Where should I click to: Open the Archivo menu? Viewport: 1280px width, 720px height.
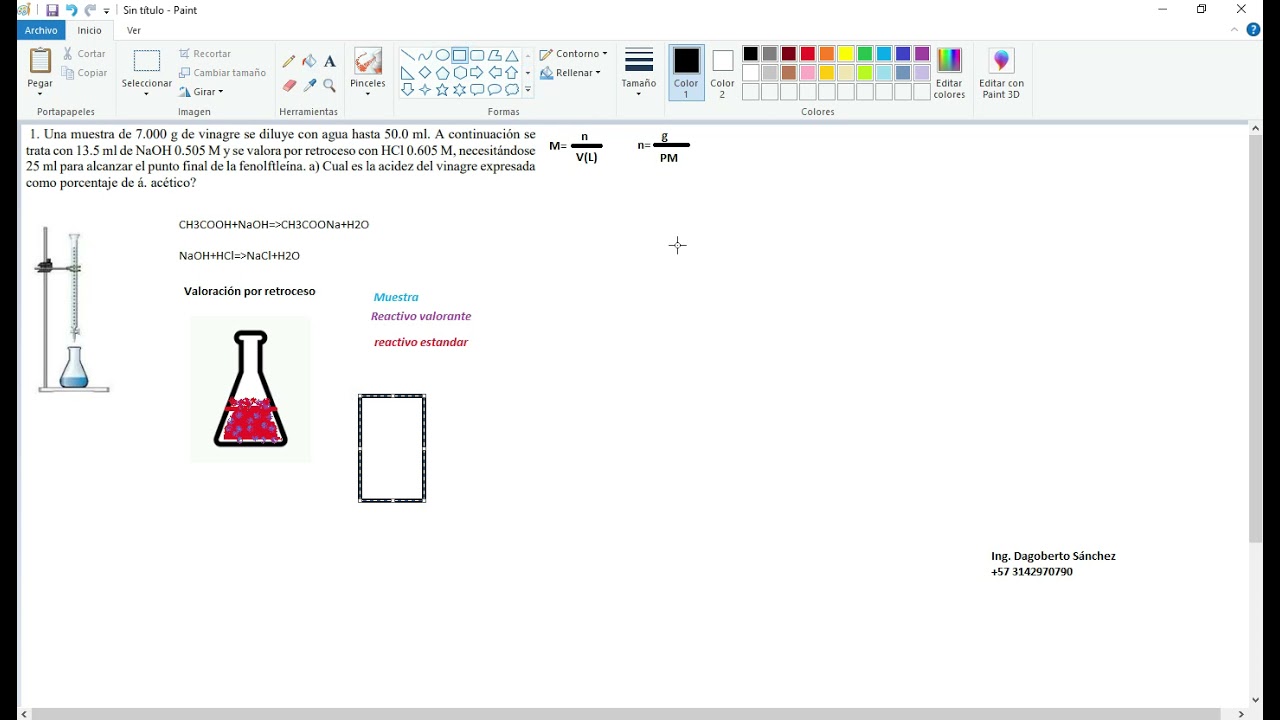(42, 30)
